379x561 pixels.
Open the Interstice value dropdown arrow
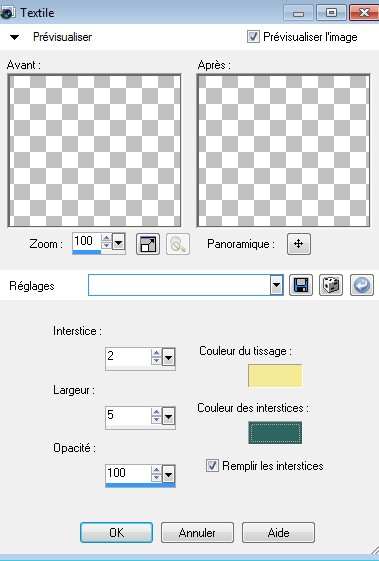click(168, 357)
